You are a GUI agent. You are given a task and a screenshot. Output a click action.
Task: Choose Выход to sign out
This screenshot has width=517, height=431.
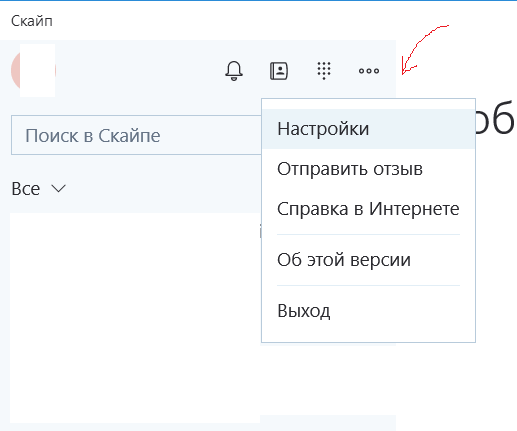368,311
